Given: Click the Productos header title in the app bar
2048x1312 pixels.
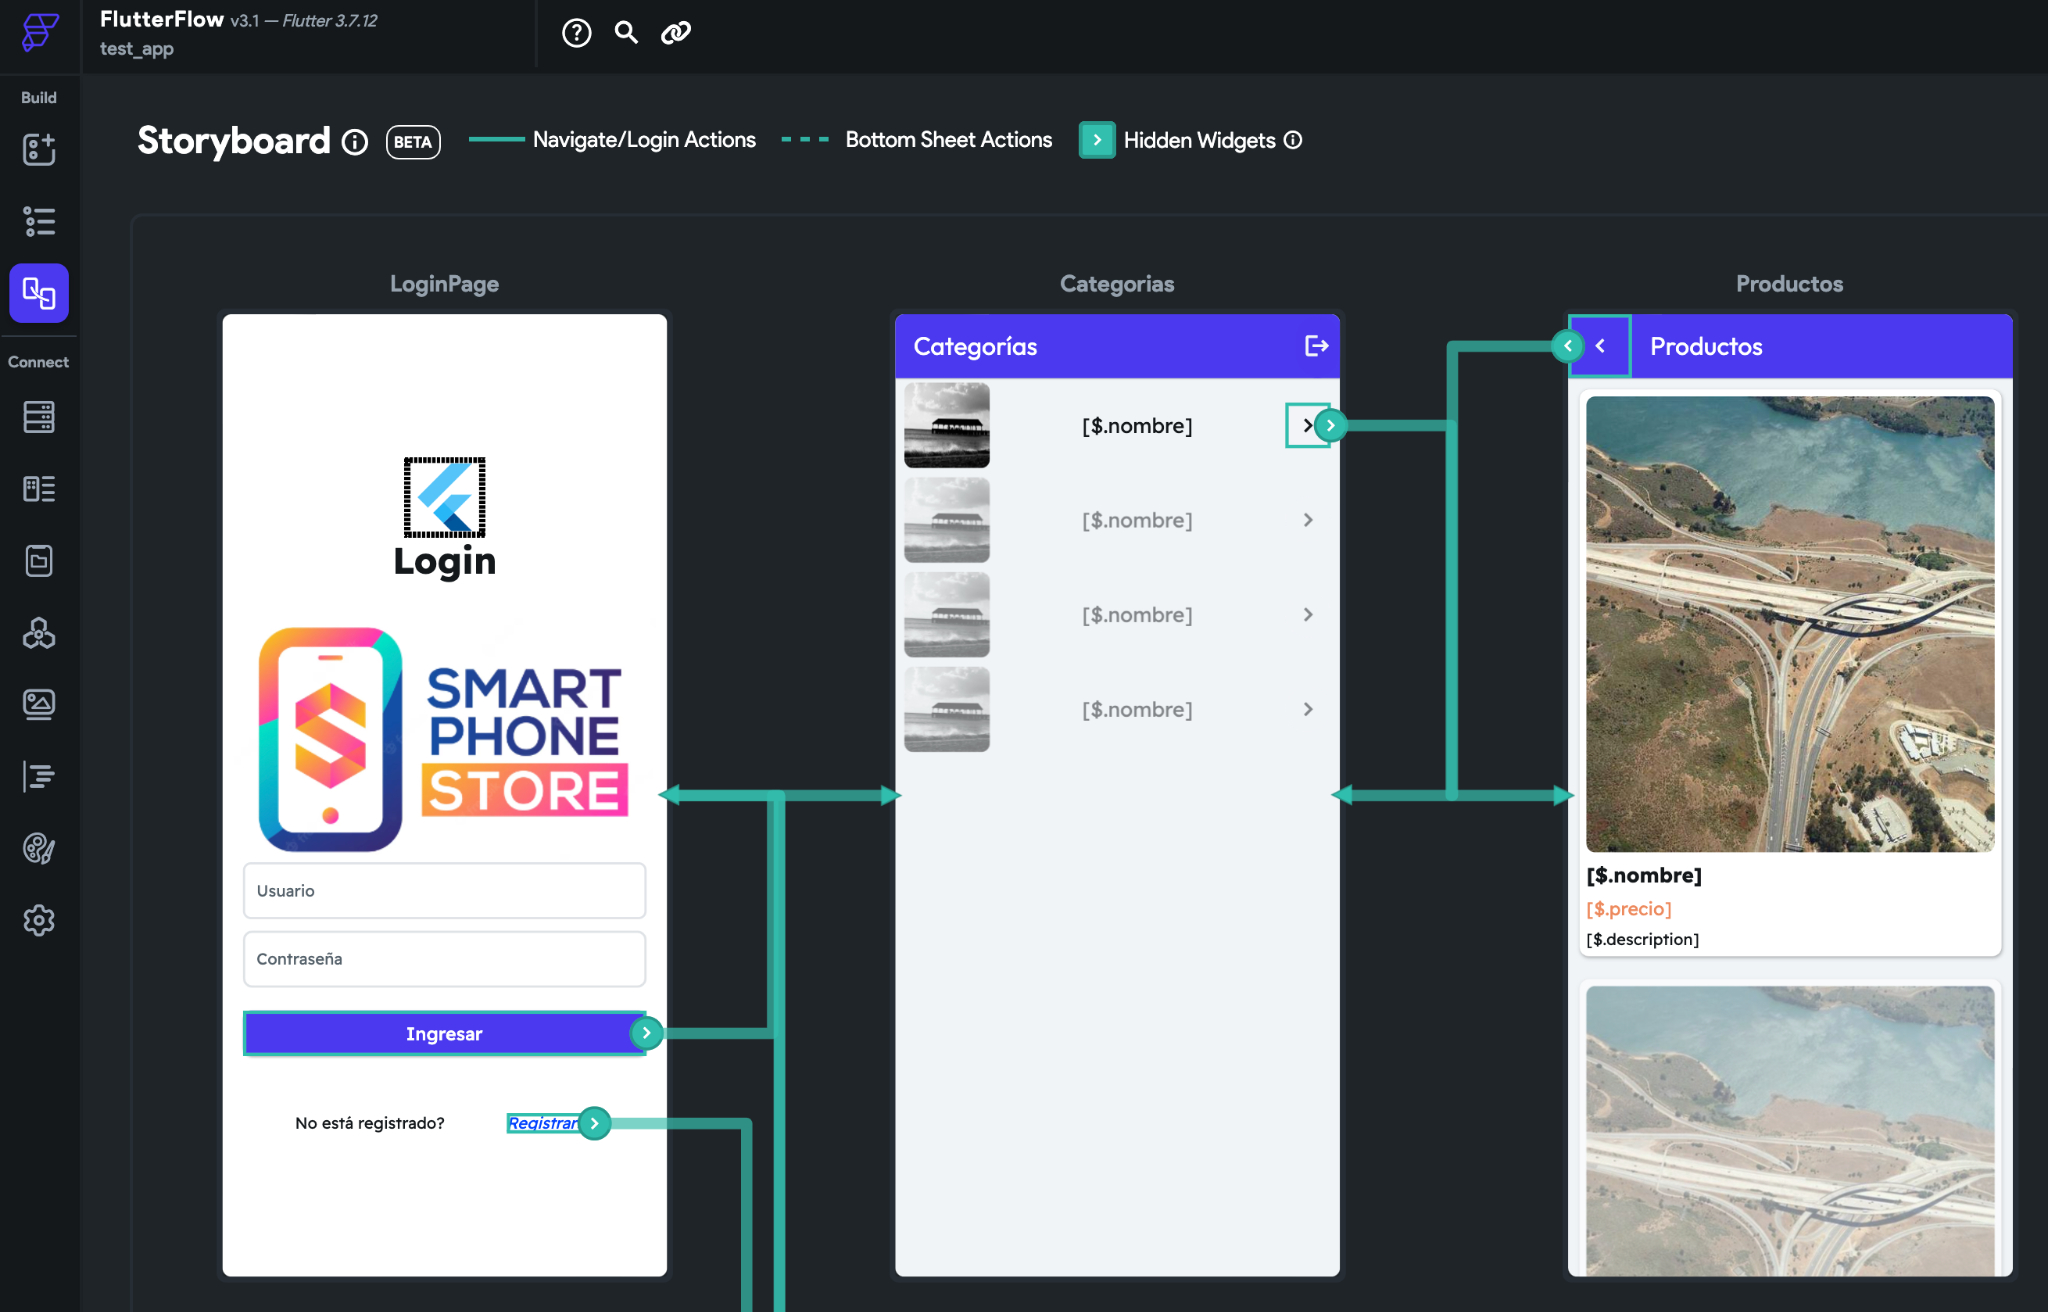Looking at the screenshot, I should tap(1706, 346).
